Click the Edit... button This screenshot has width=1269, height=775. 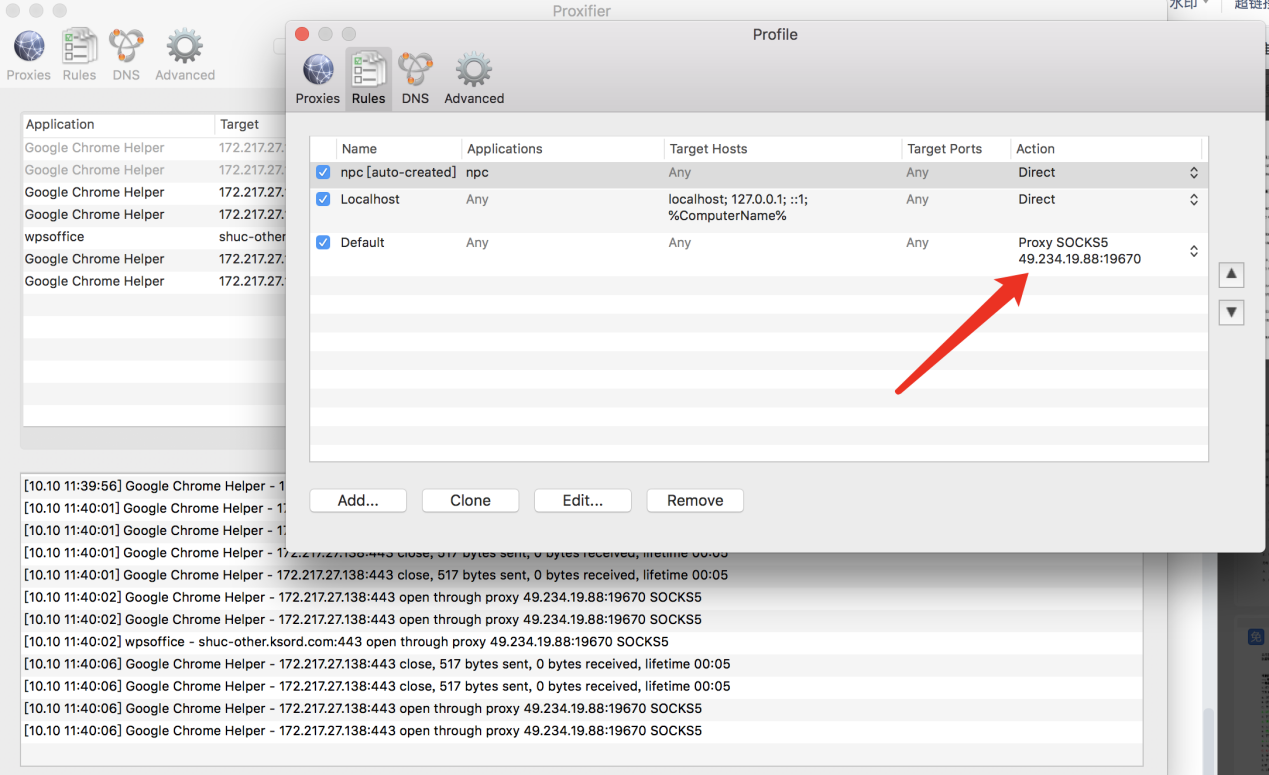pos(583,500)
